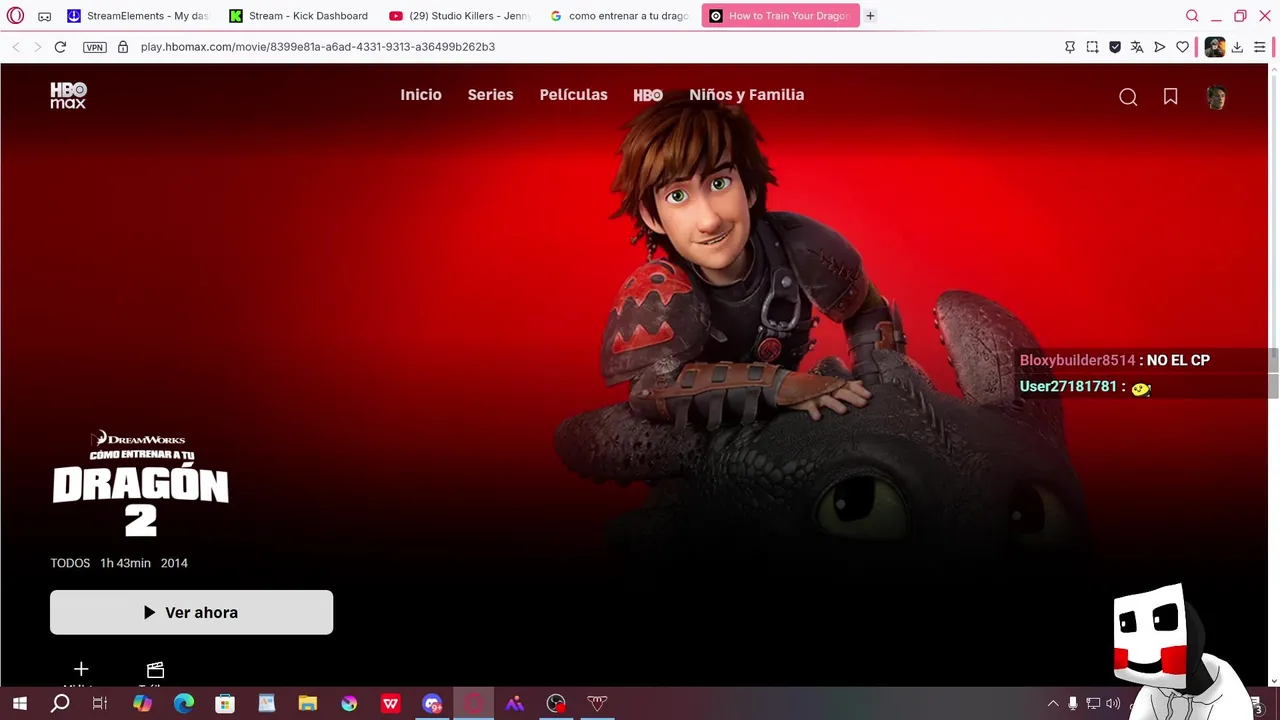Open the pinboard pin icon
The width and height of the screenshot is (1280, 720).
(1070, 47)
